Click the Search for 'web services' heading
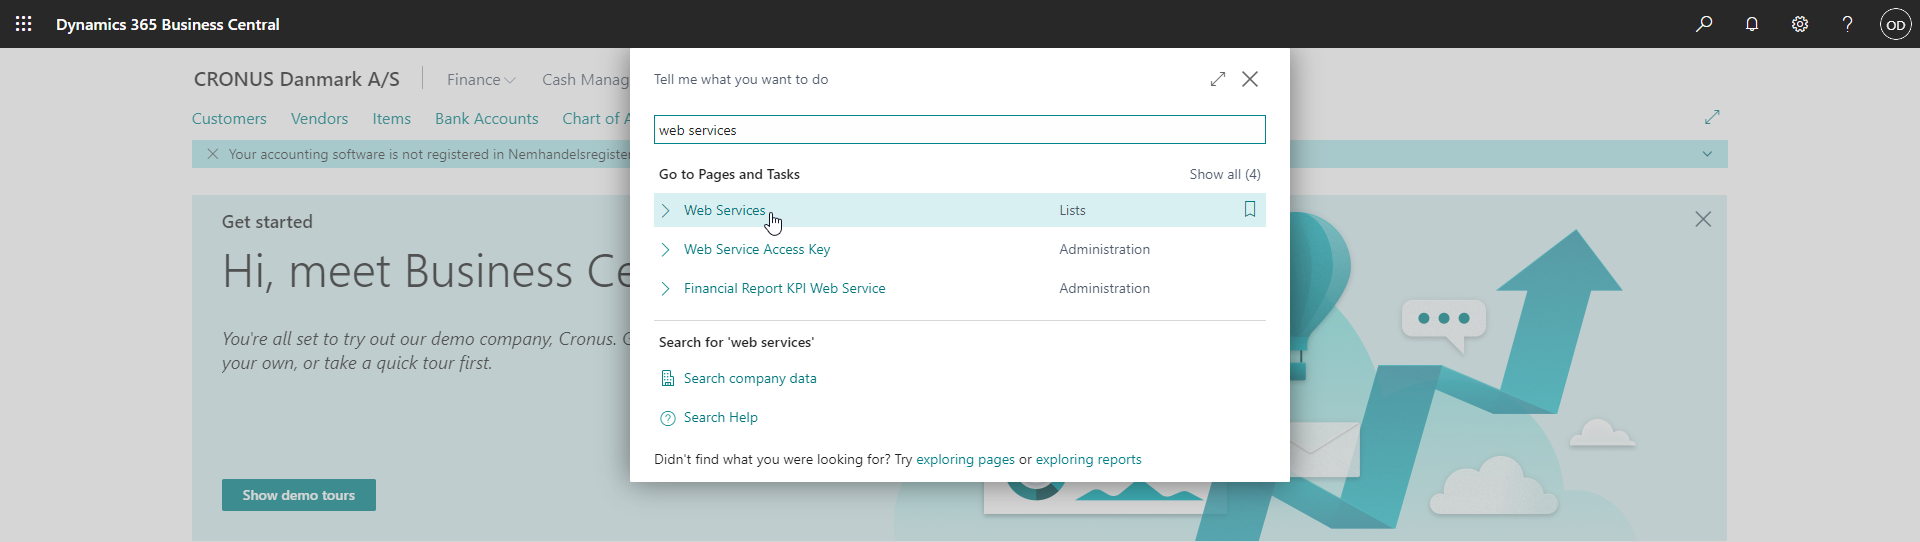Screen dimensions: 1920x542 (736, 342)
